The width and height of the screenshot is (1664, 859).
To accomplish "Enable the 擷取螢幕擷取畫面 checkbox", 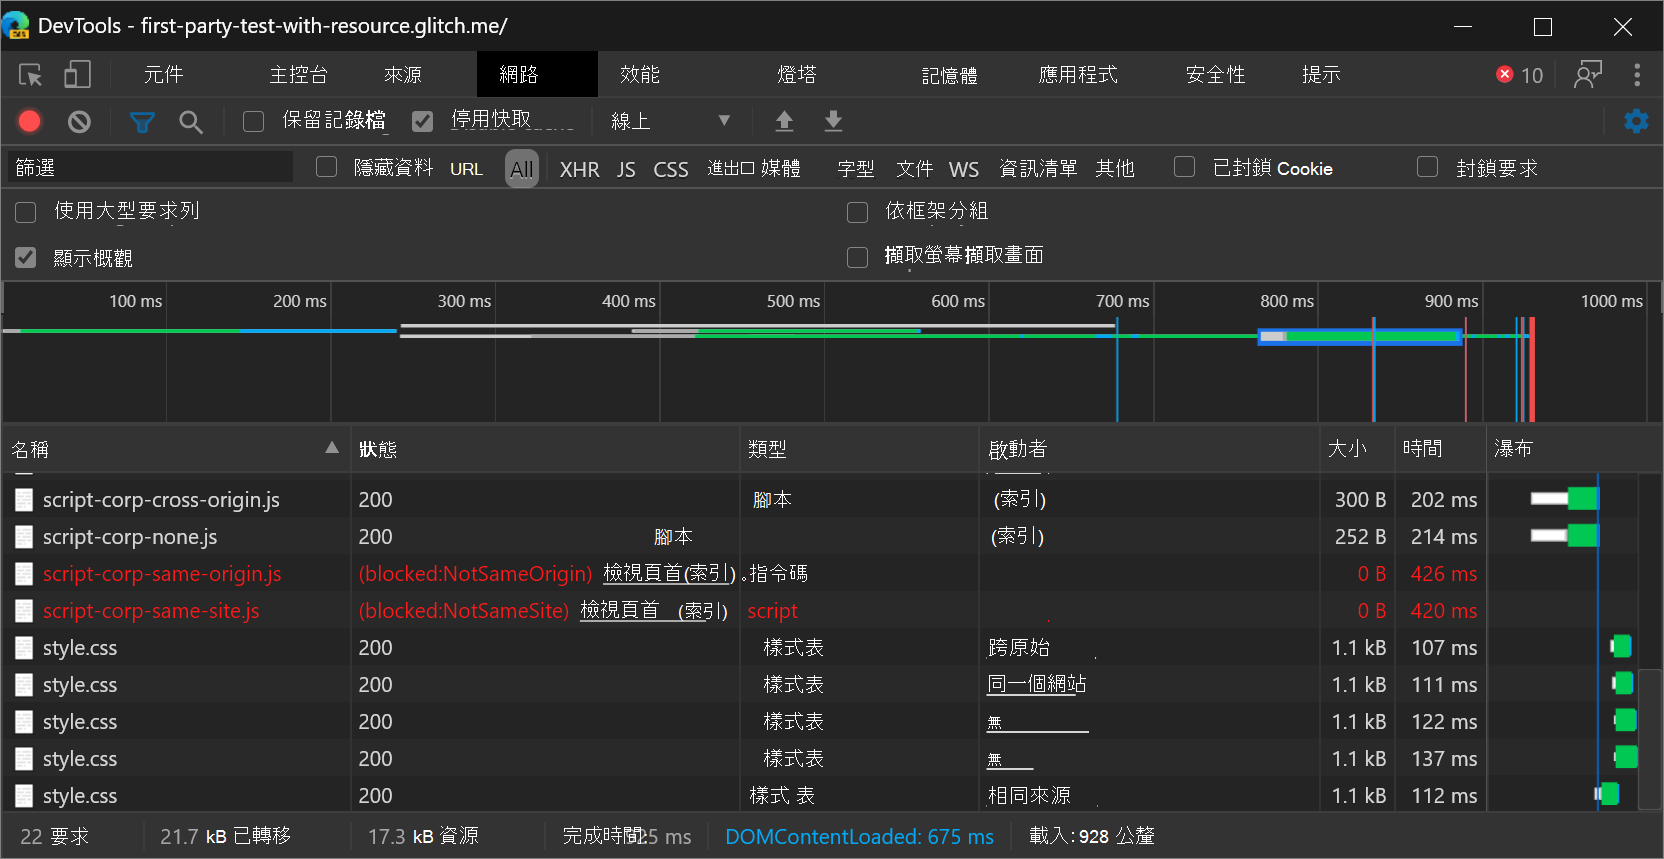I will (x=857, y=258).
